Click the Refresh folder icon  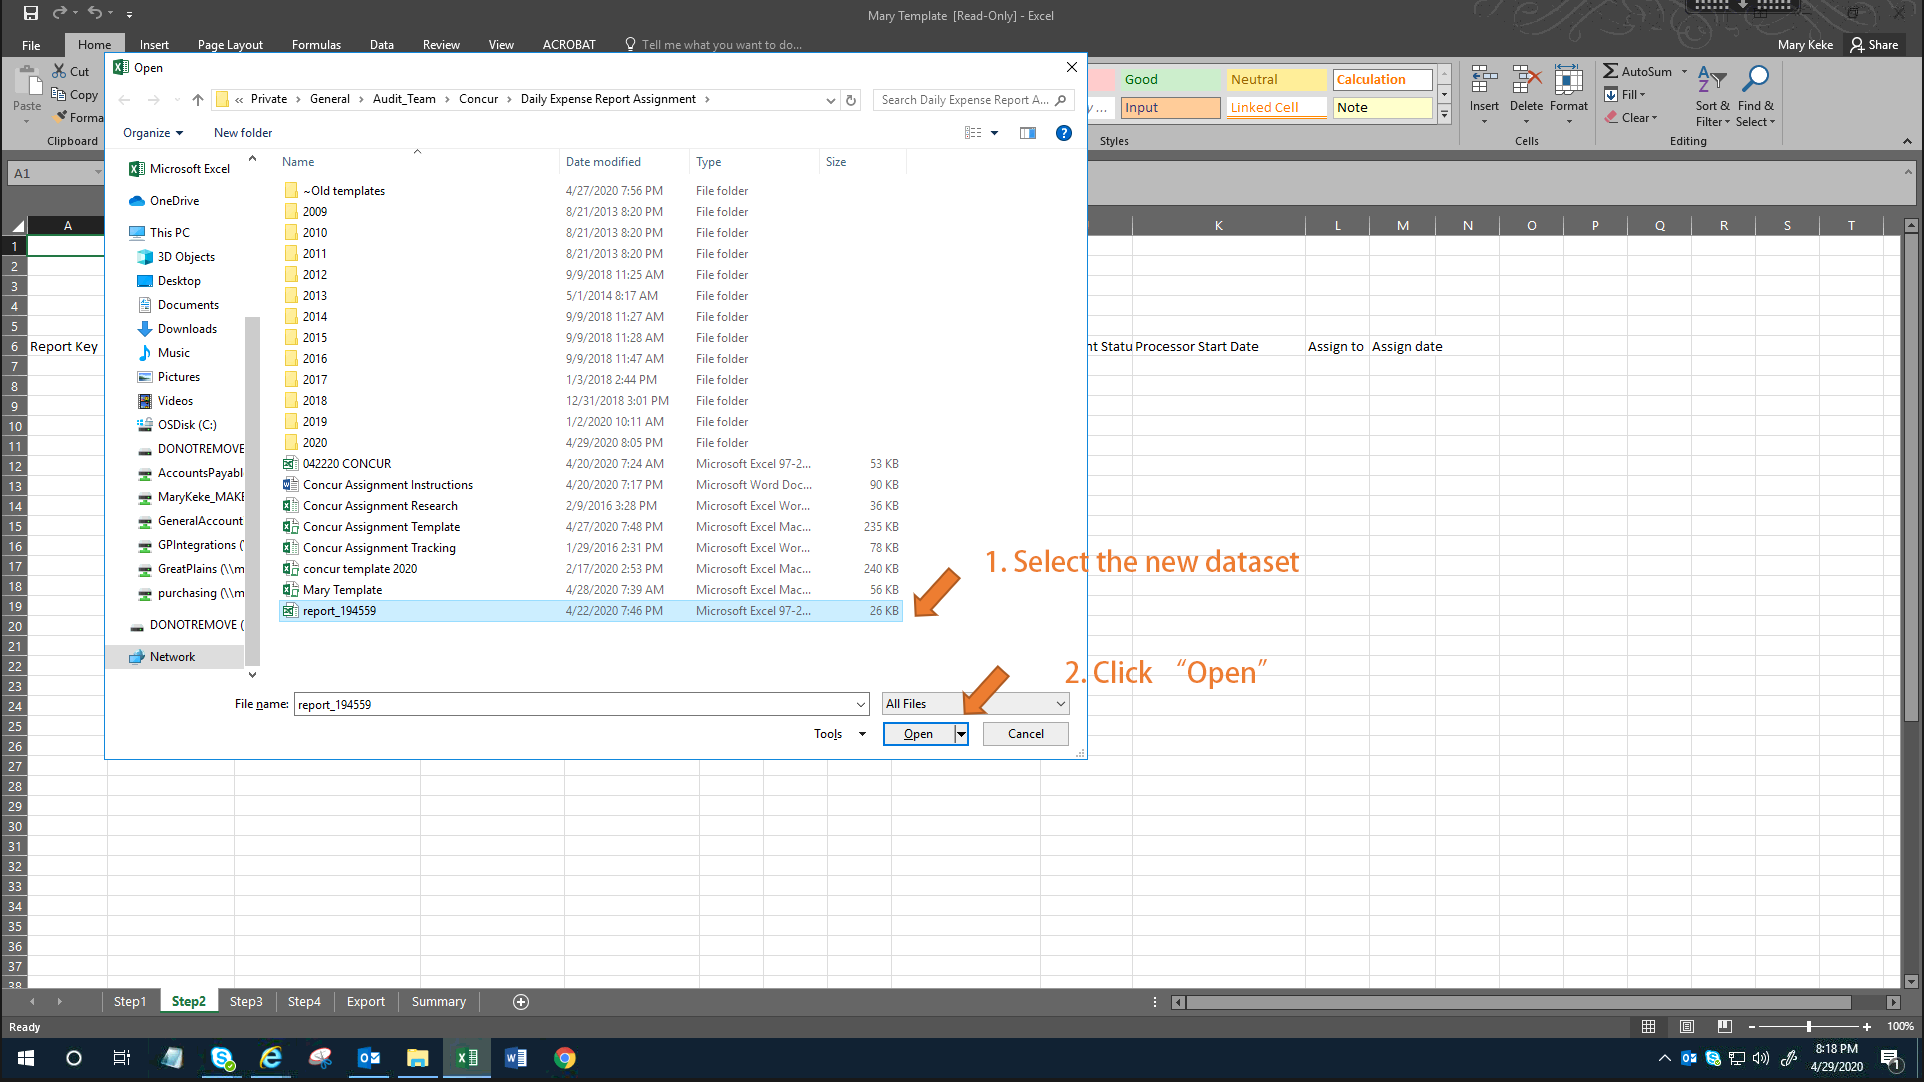click(x=851, y=100)
